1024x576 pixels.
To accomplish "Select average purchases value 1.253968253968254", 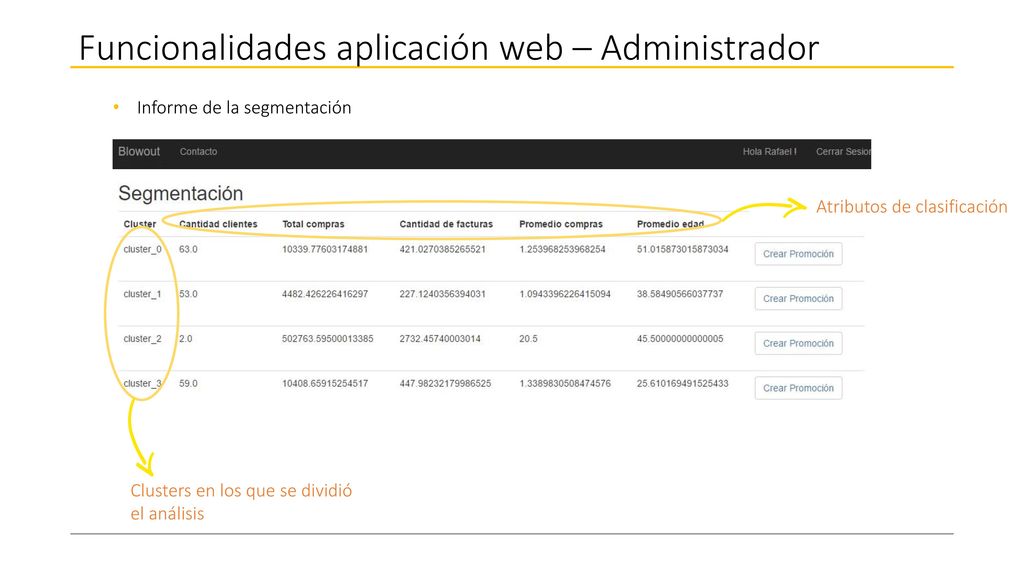I will point(562,249).
